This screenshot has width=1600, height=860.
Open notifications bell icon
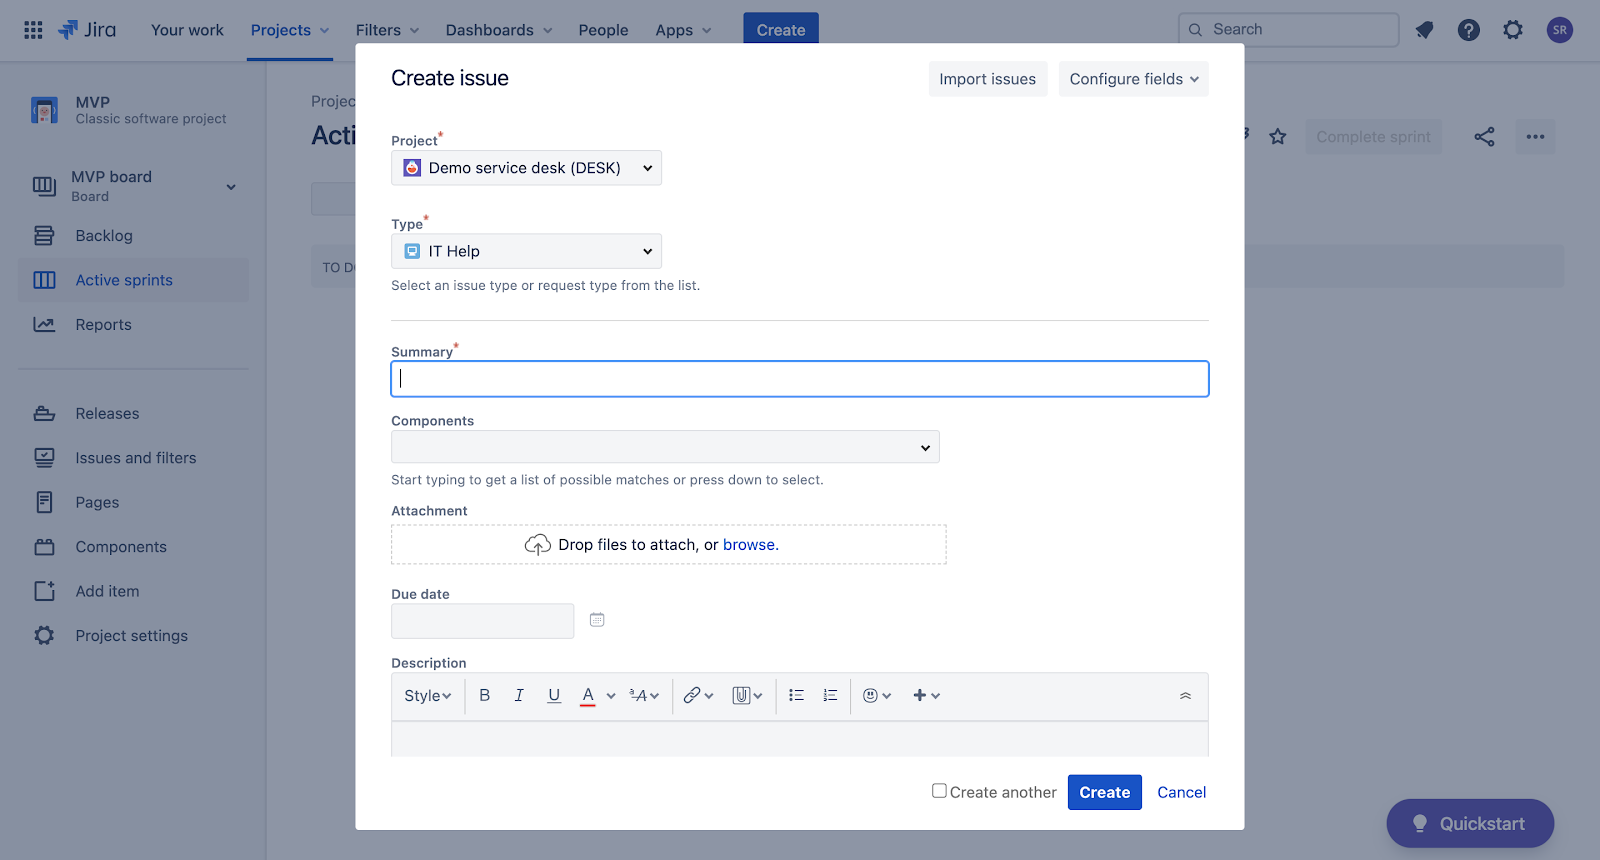[1425, 30]
